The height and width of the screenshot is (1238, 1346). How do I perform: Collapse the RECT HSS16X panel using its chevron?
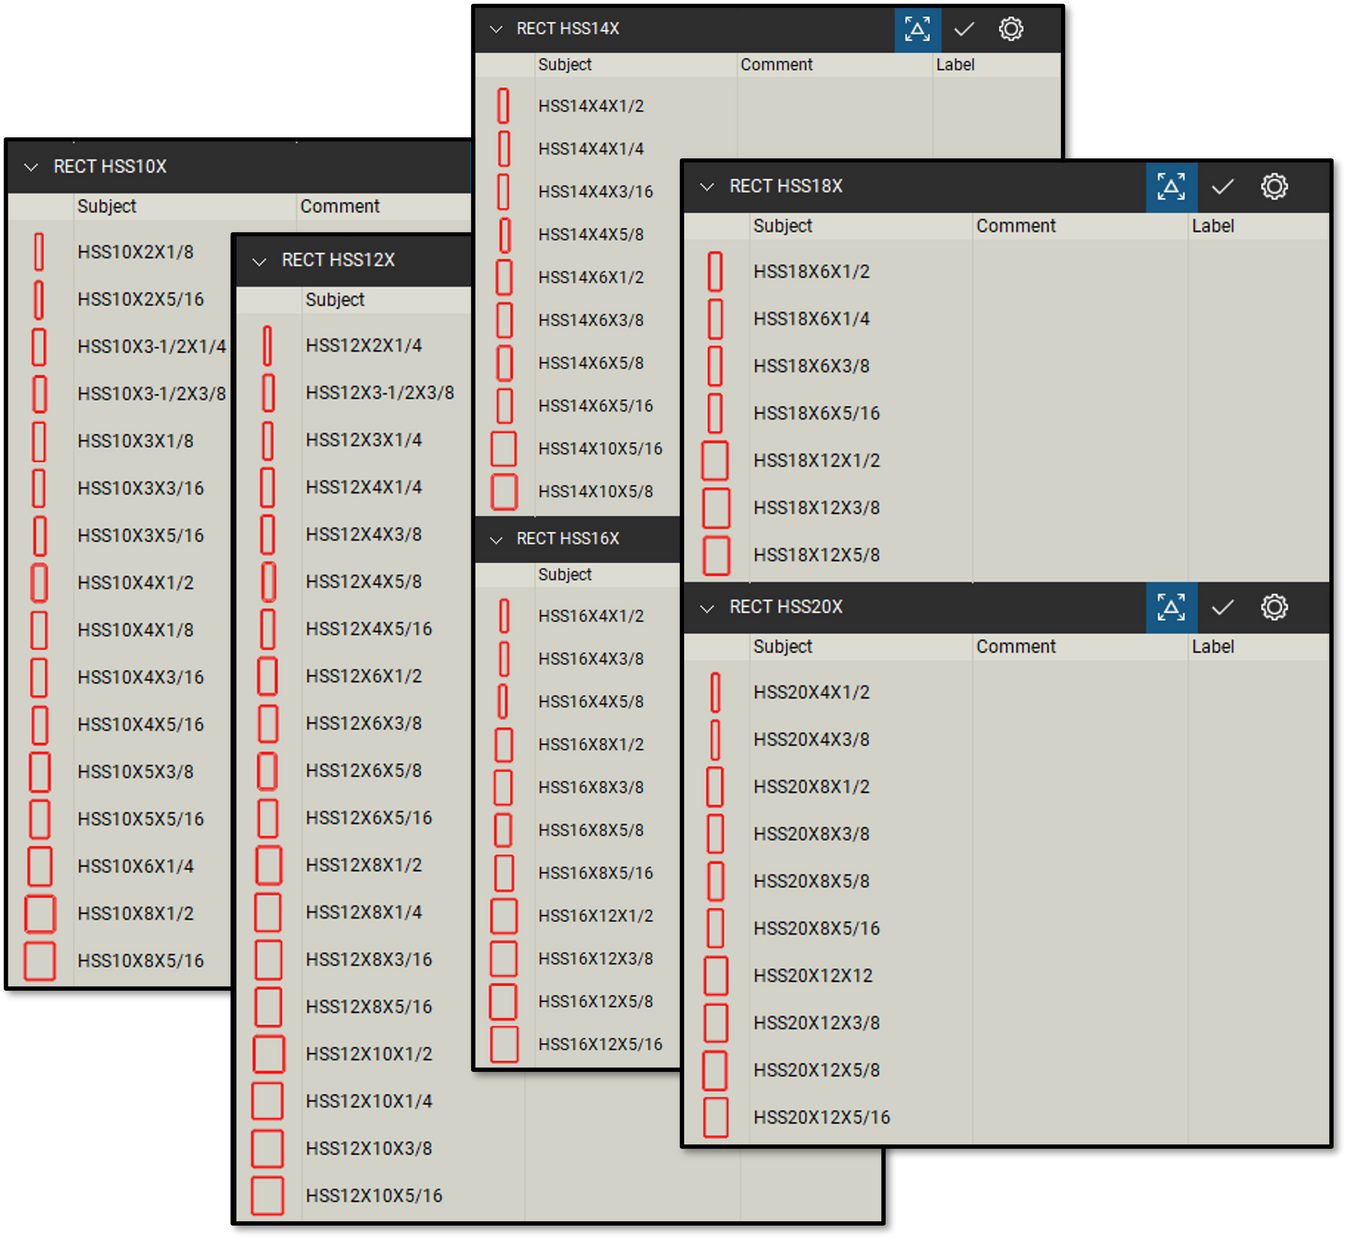tap(497, 539)
